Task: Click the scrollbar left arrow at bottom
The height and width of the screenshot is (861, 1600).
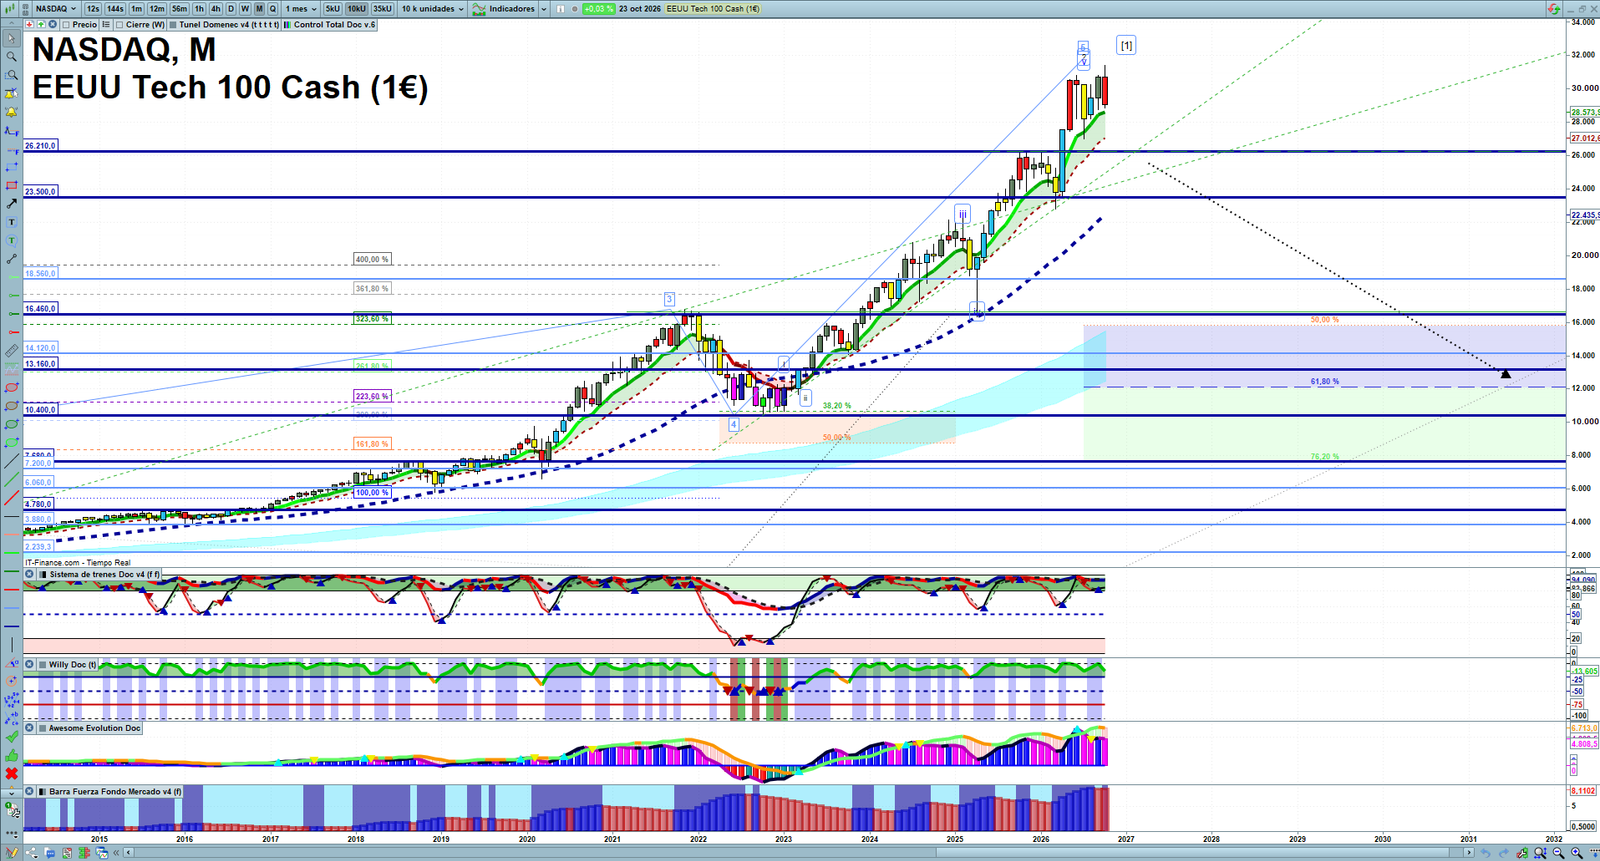Action: (x=128, y=852)
